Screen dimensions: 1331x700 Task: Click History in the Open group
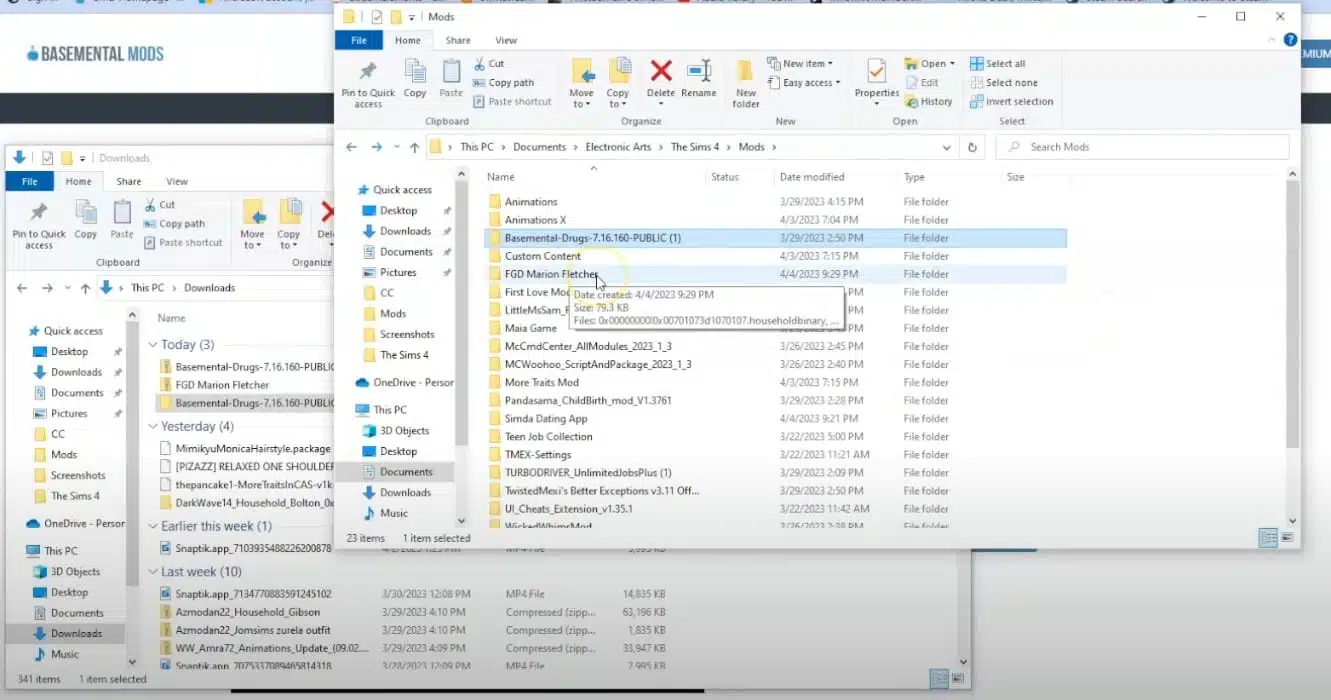929,101
